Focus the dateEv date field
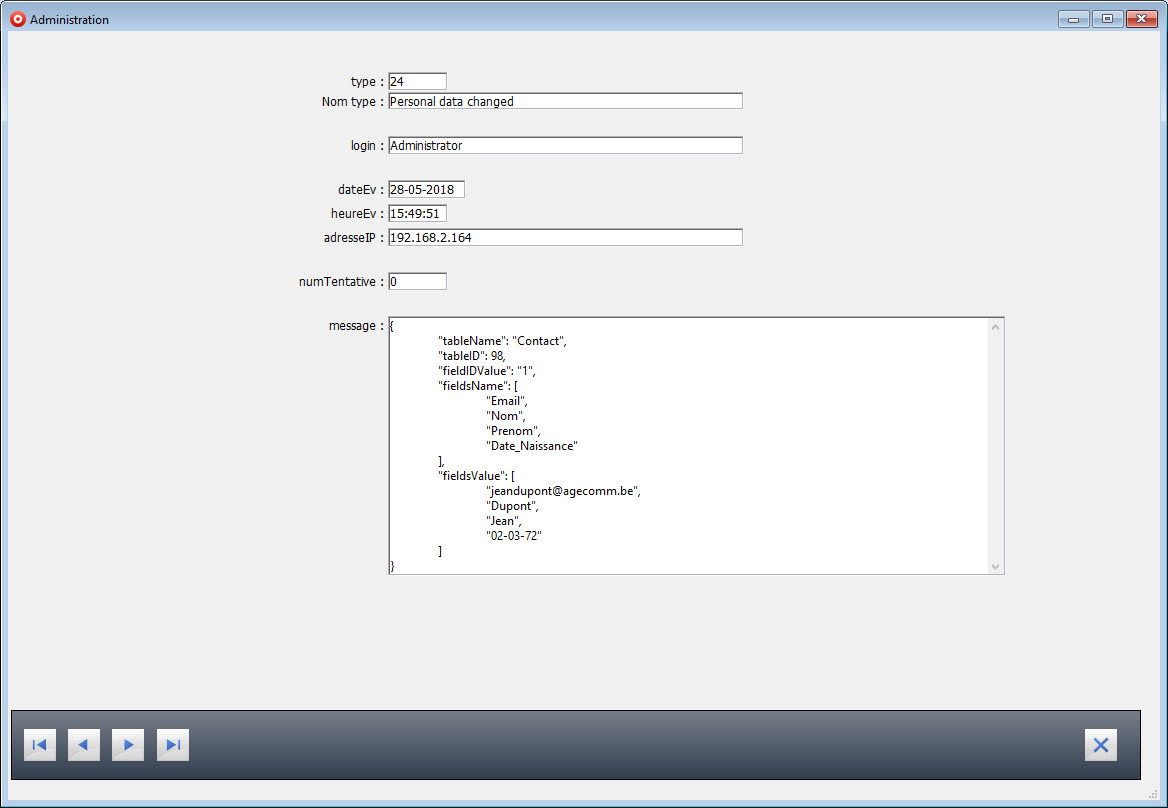This screenshot has height=808, width=1168. pyautogui.click(x=426, y=190)
